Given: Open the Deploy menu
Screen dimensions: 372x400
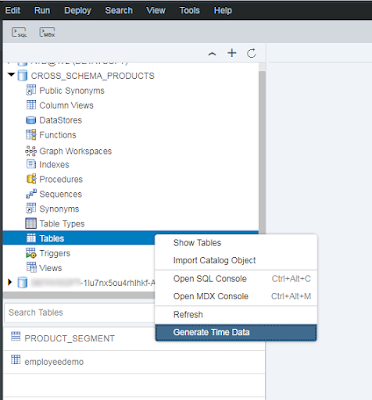Looking at the screenshot, I should coord(78,11).
